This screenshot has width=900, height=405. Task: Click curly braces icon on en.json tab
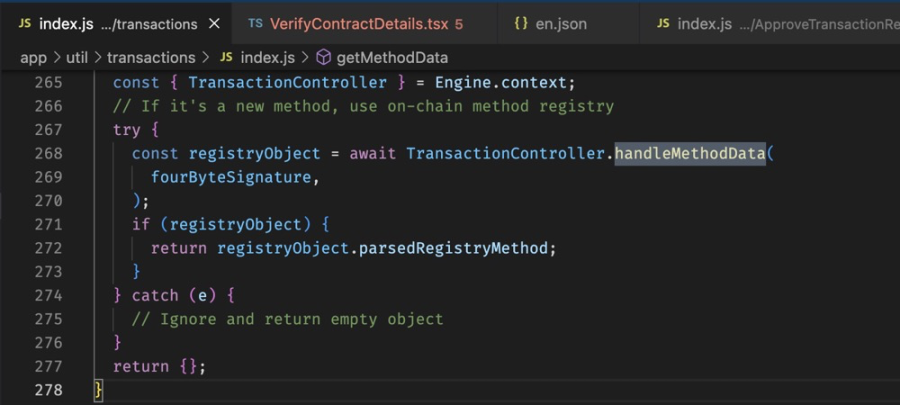(521, 24)
